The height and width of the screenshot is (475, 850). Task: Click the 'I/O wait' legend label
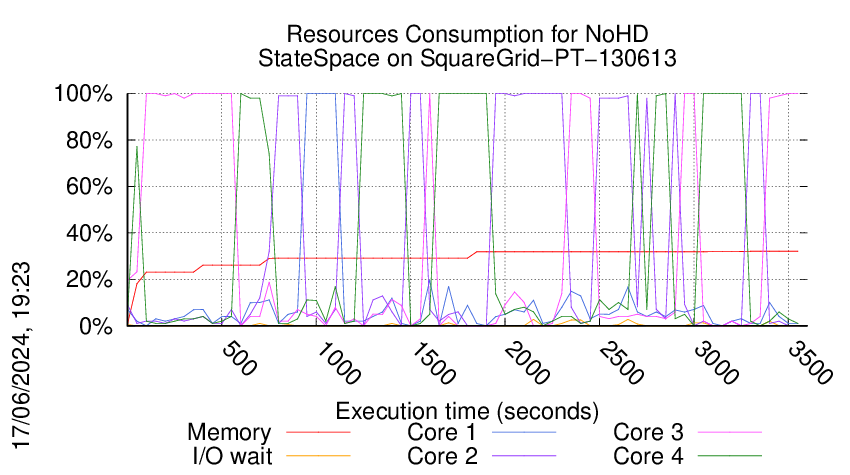click(232, 456)
